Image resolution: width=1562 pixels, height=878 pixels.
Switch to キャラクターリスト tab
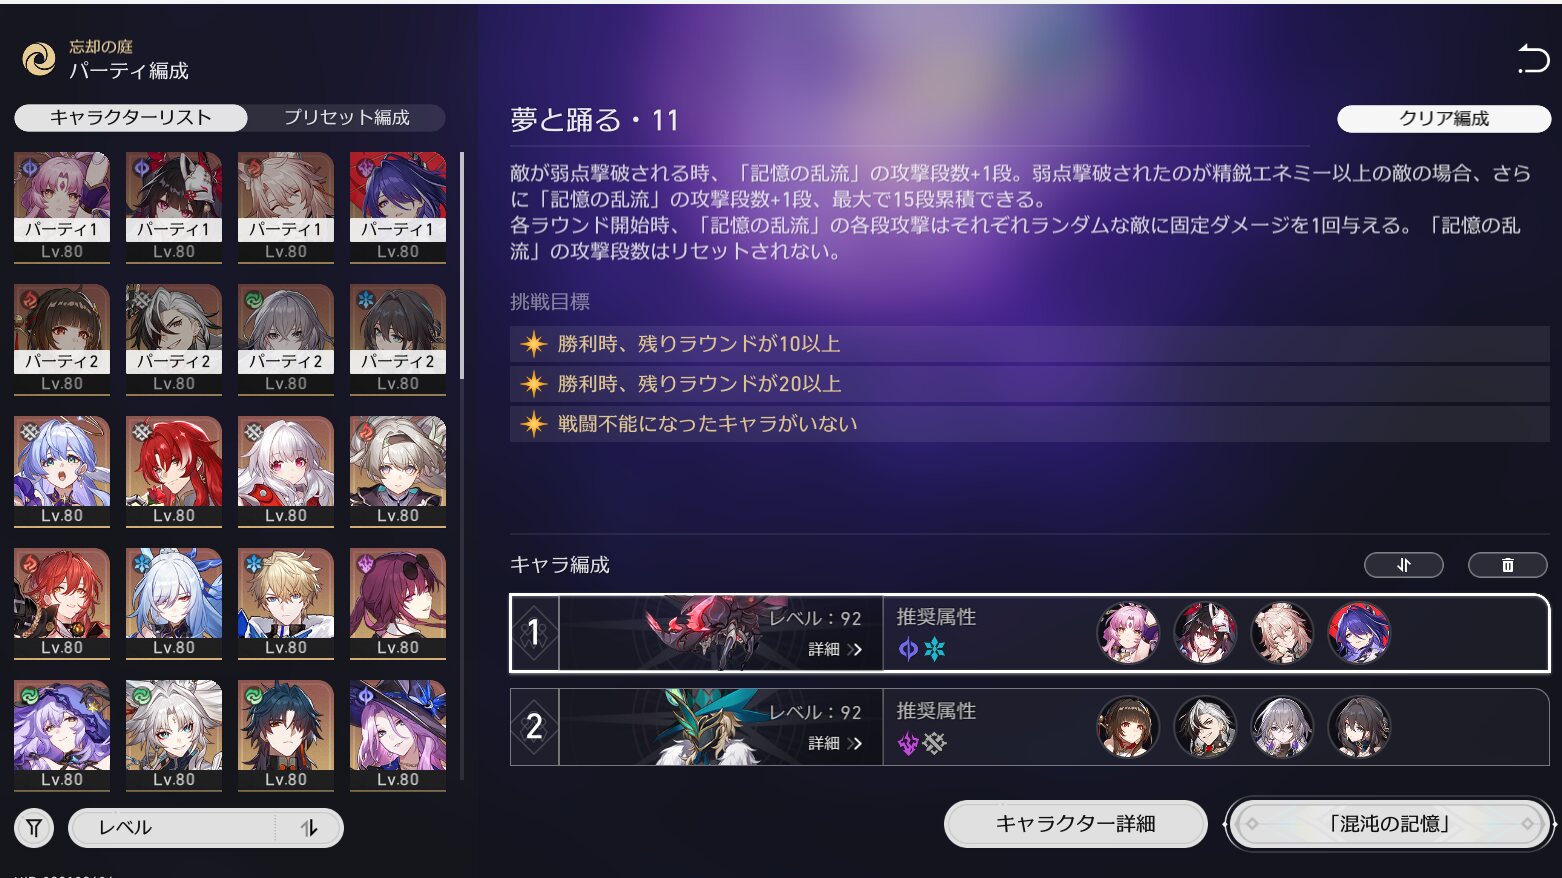coord(131,118)
